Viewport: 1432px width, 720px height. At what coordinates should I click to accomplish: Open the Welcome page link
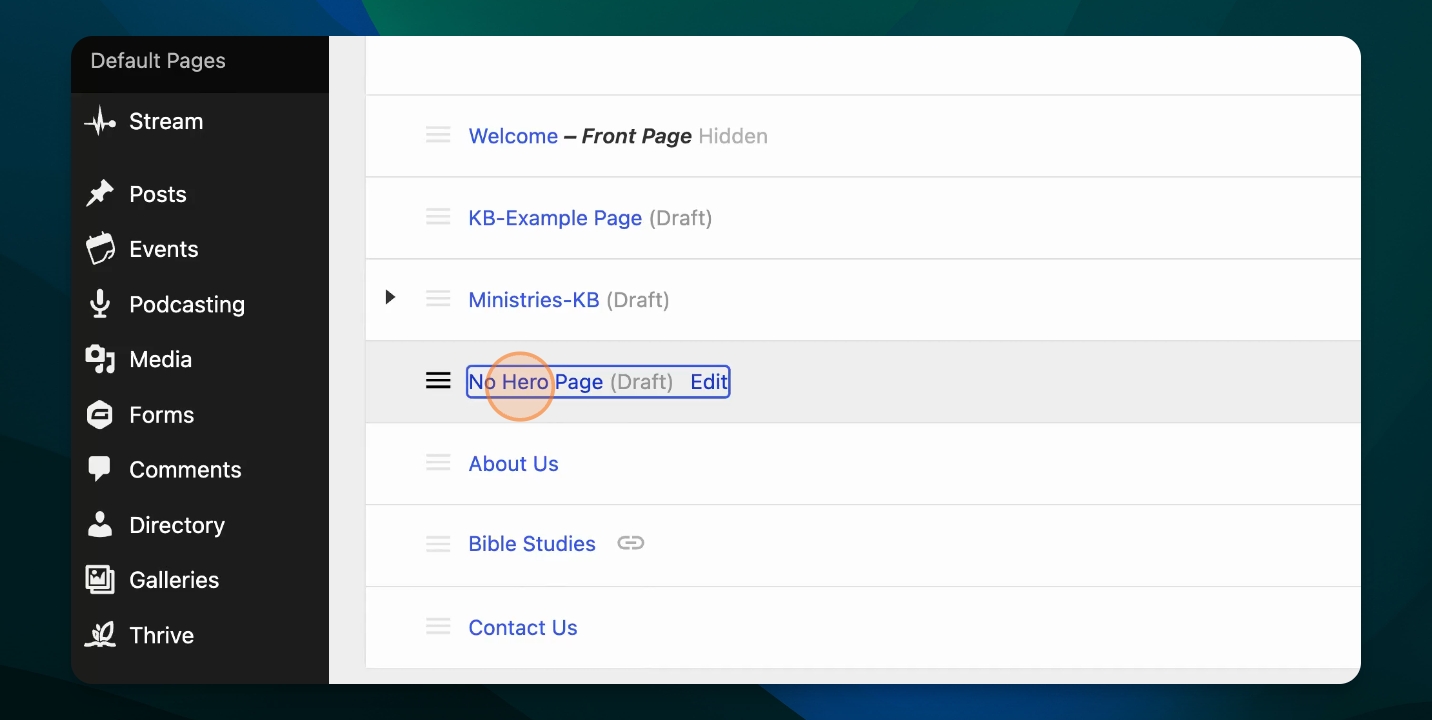[514, 136]
